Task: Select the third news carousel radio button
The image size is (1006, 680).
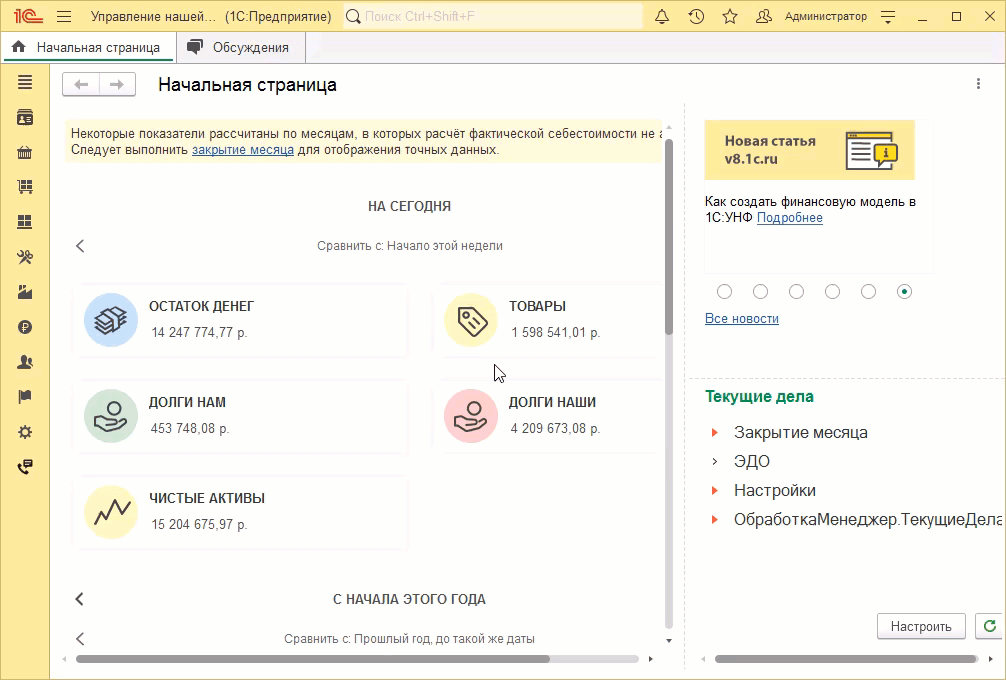Action: pos(797,292)
